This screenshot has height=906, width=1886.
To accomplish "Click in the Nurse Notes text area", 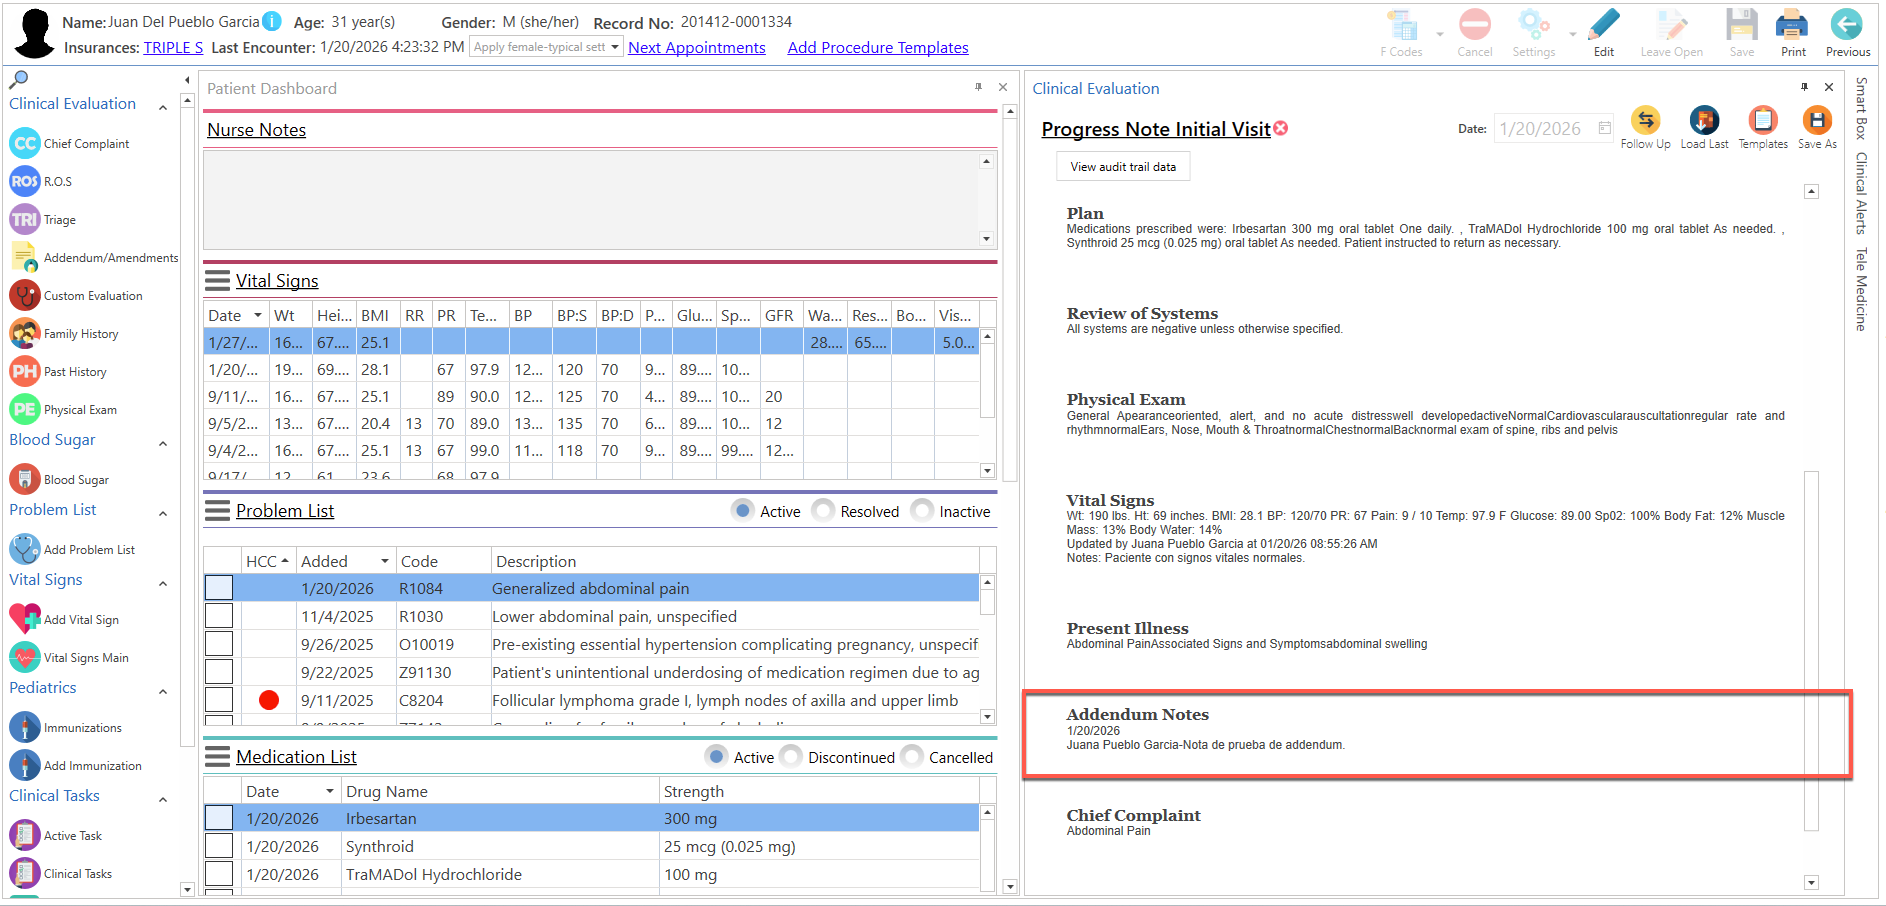I will (591, 199).
